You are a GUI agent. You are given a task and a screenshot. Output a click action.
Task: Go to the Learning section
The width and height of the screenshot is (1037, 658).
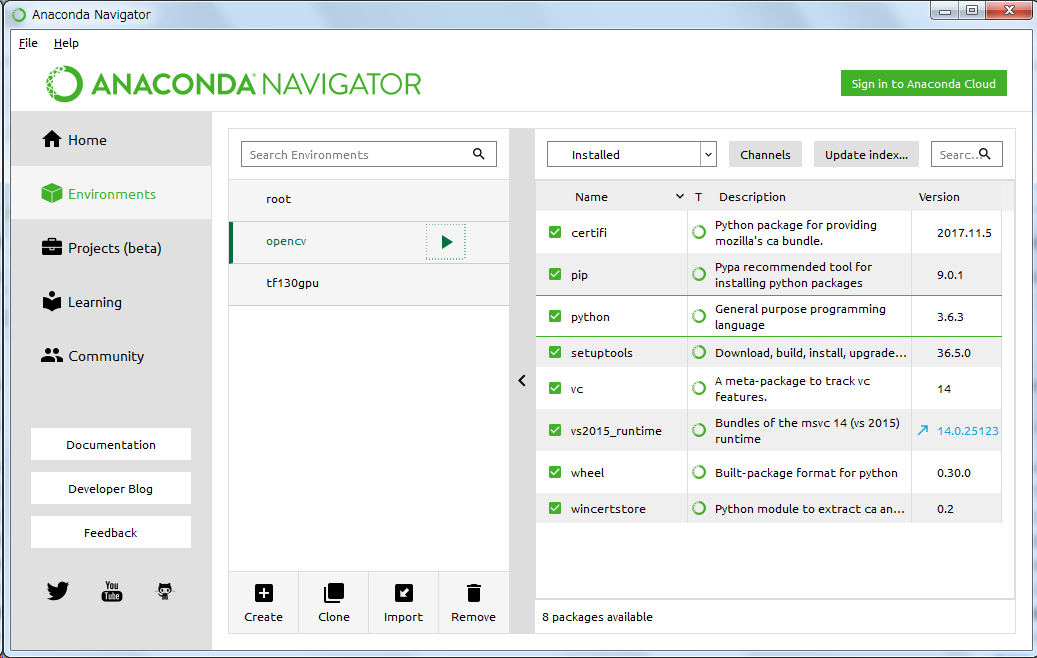[111, 302]
